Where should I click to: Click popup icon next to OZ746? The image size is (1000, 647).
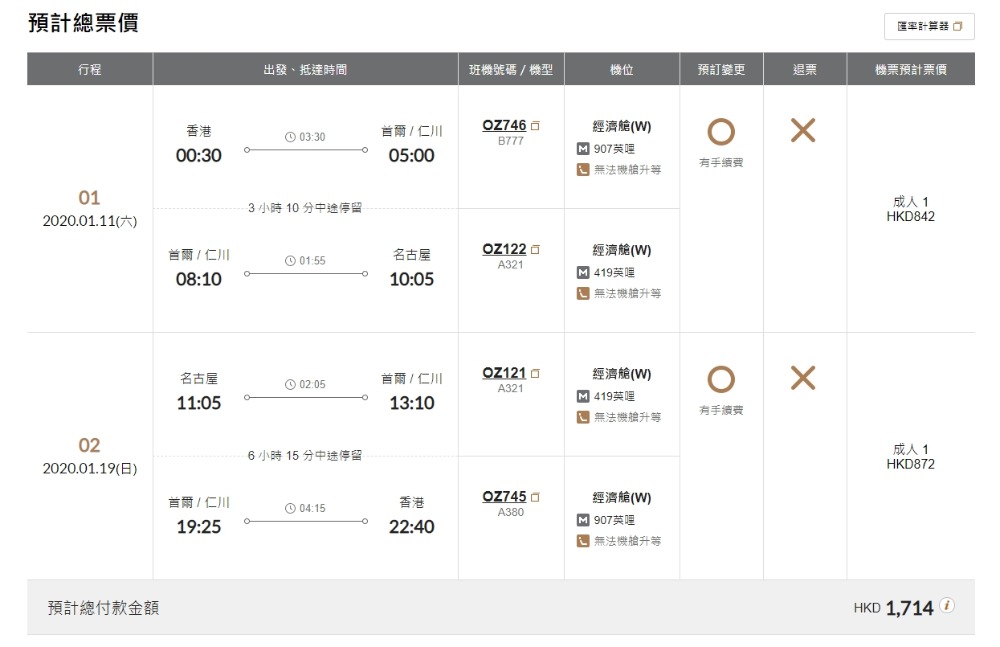pos(535,126)
